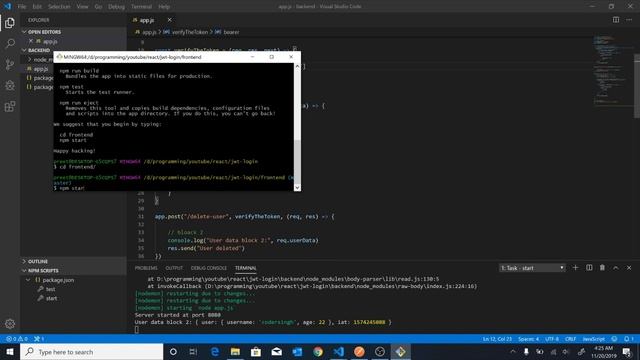Viewport: 640px width, 360px height.
Task: Open notifications bell in status bar
Action: tap(628, 339)
